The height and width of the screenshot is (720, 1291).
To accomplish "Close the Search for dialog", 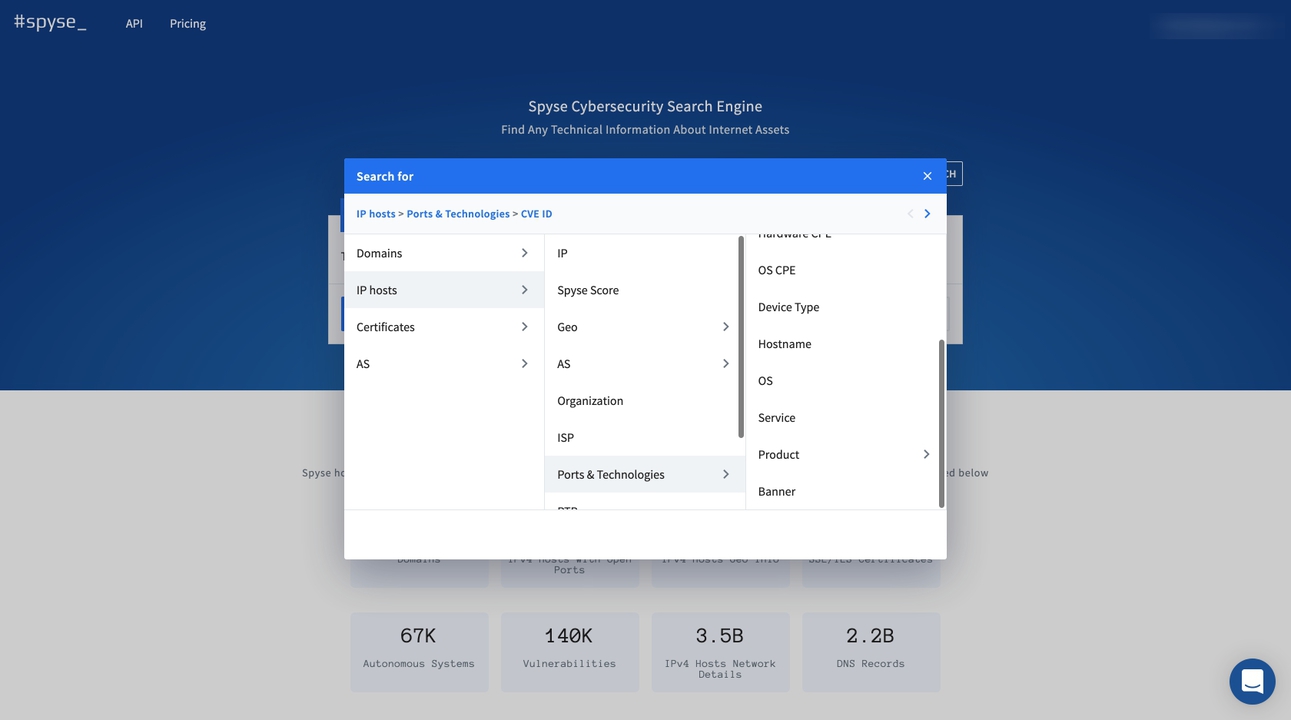I will click(x=927, y=176).
